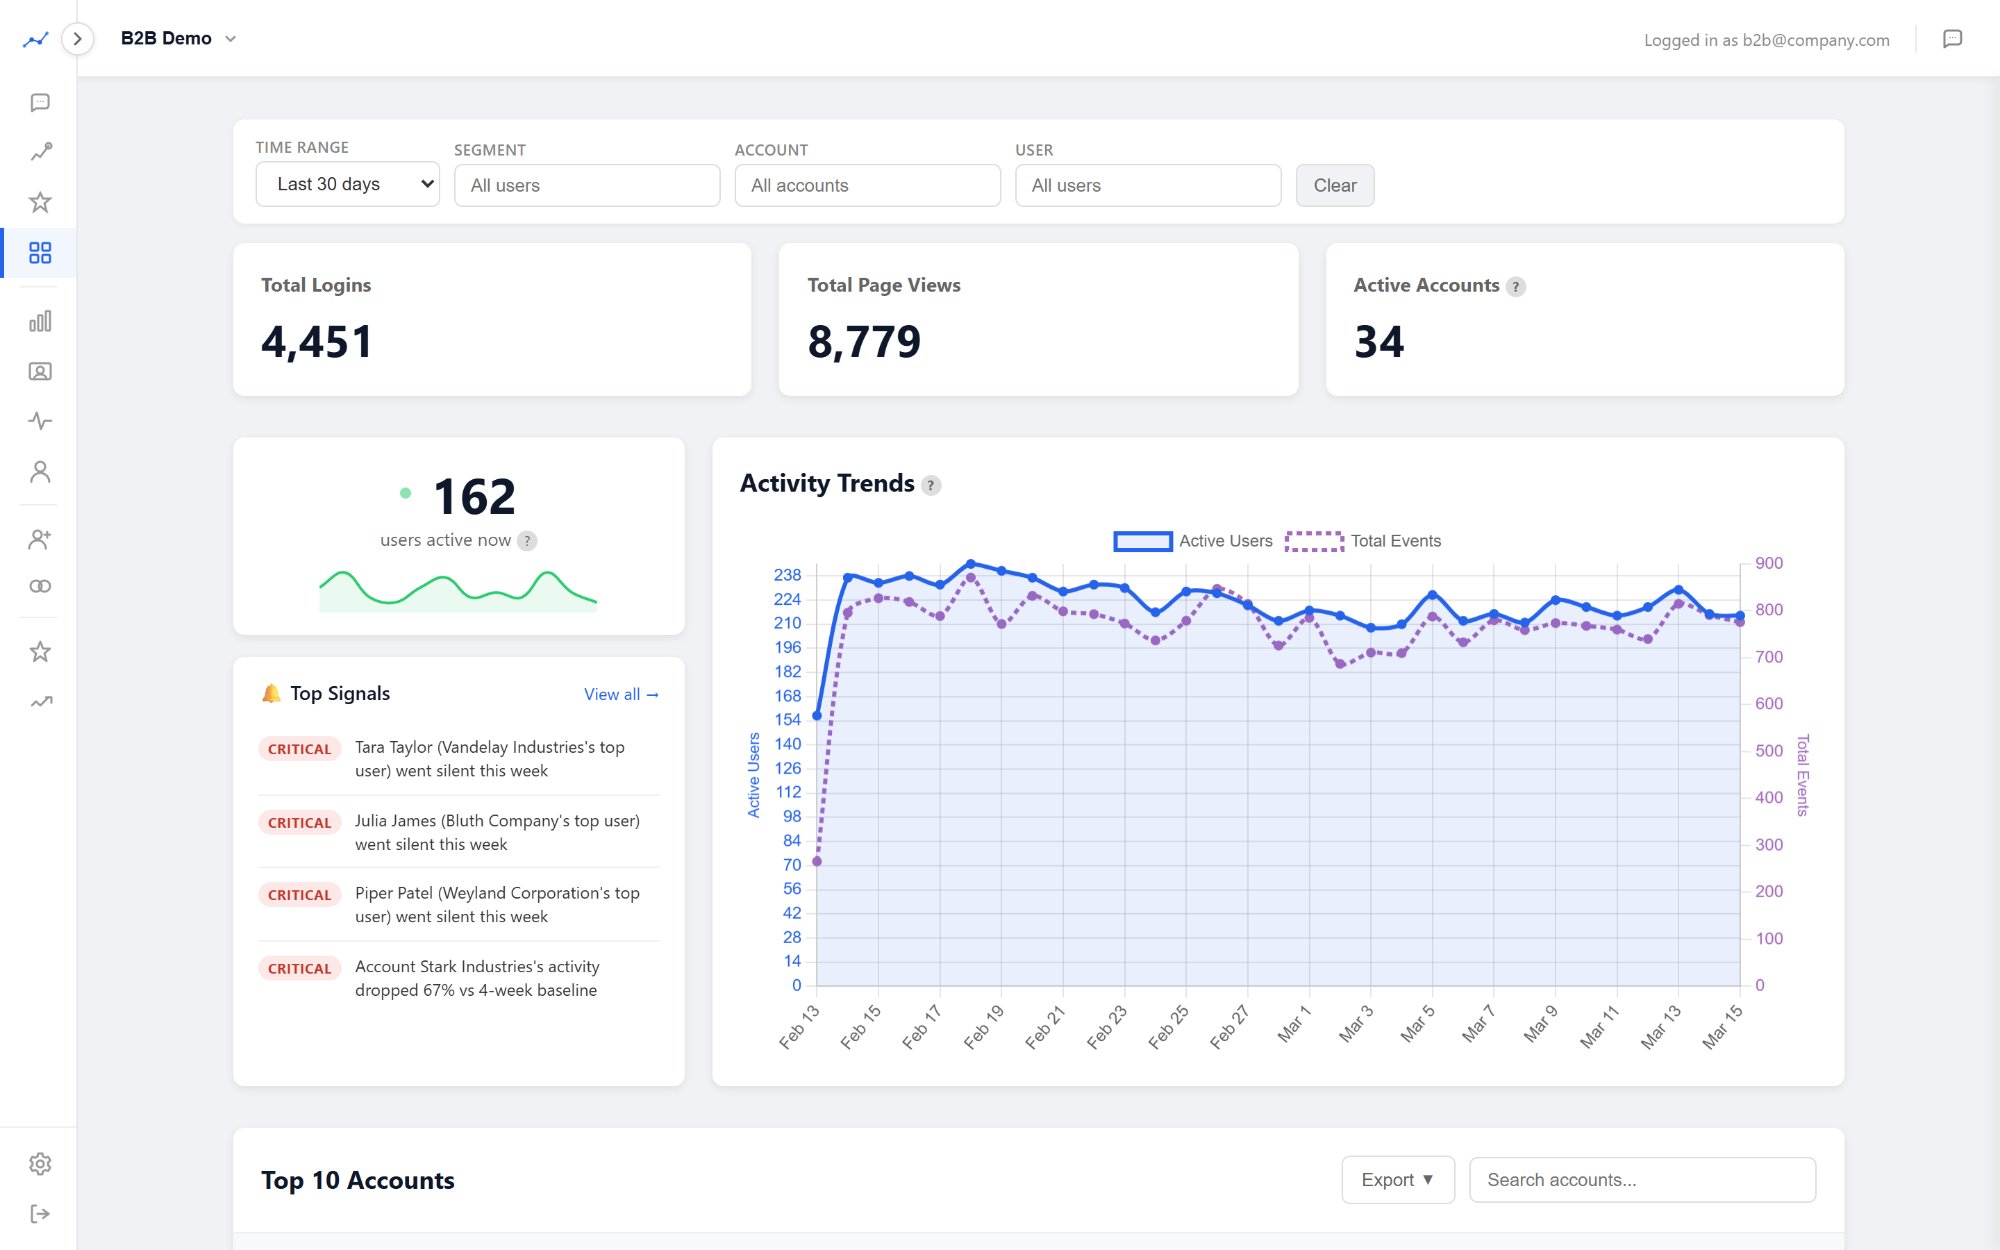Click the add user icon in sidebar

(40, 539)
